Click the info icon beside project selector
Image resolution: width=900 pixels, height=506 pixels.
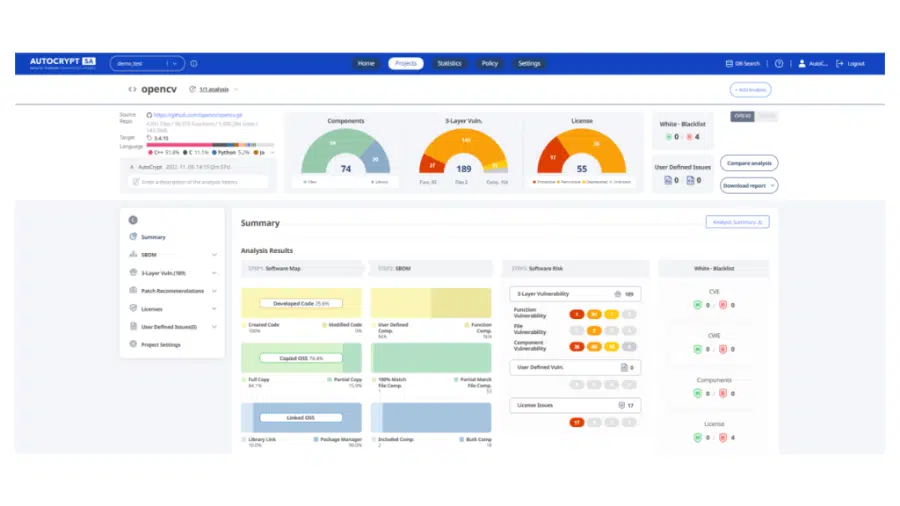[194, 63]
